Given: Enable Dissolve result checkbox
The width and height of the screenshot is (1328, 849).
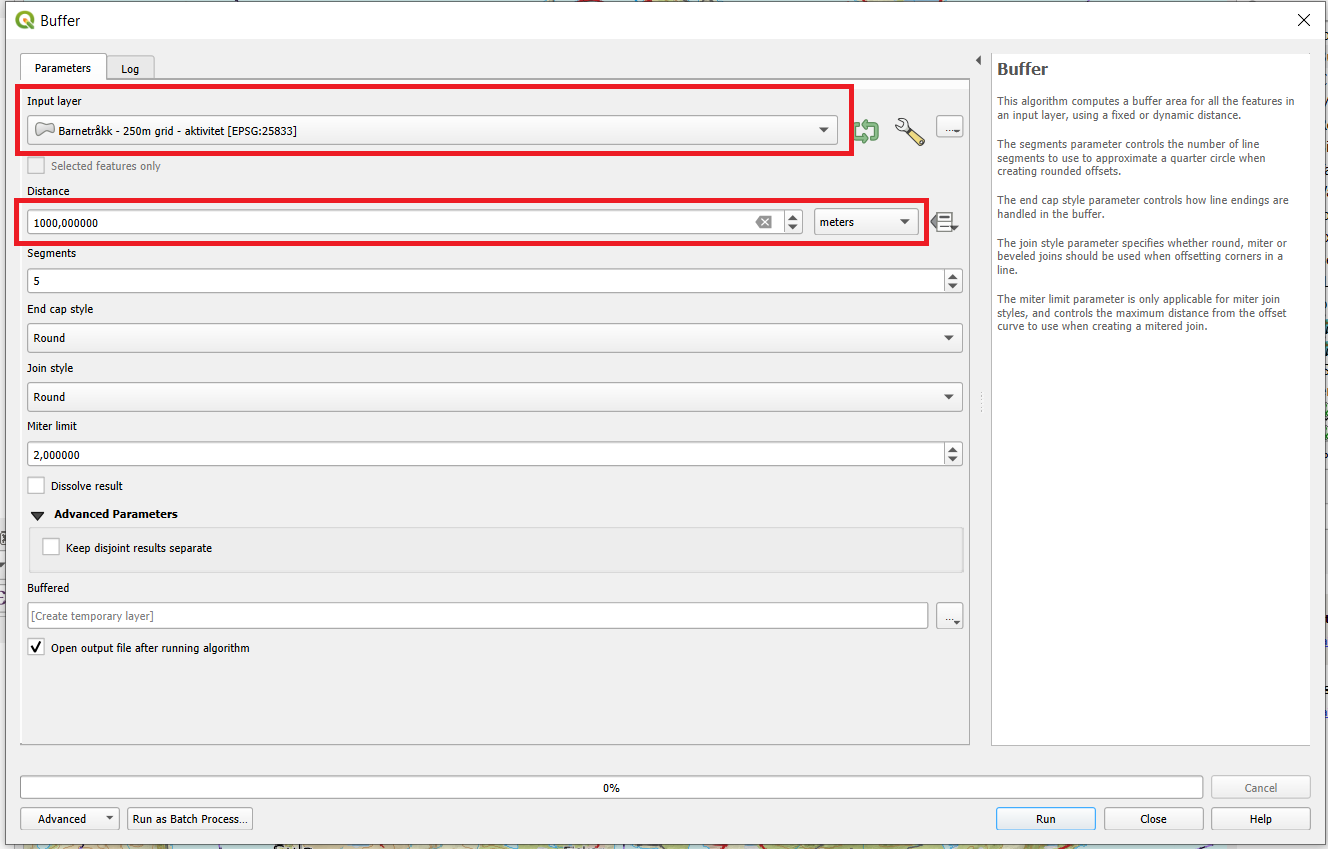Looking at the screenshot, I should click(36, 486).
